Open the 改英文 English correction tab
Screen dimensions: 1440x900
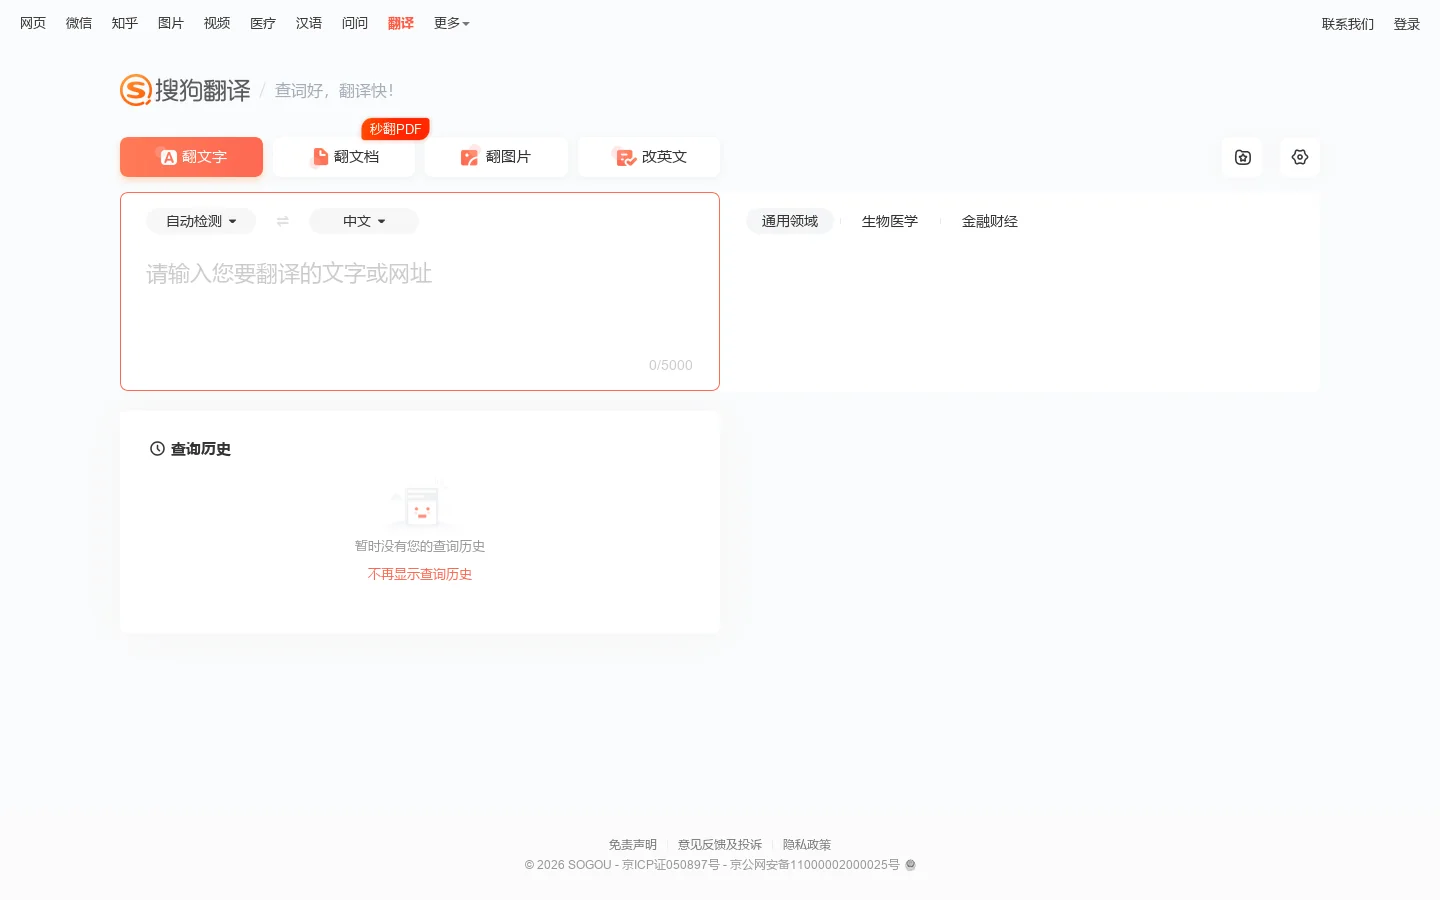[649, 157]
